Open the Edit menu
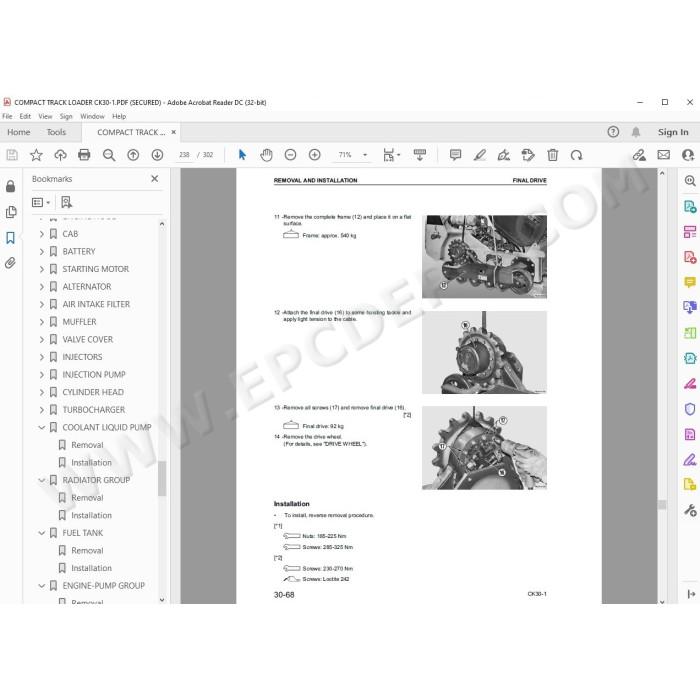700x700 pixels. 25,117
